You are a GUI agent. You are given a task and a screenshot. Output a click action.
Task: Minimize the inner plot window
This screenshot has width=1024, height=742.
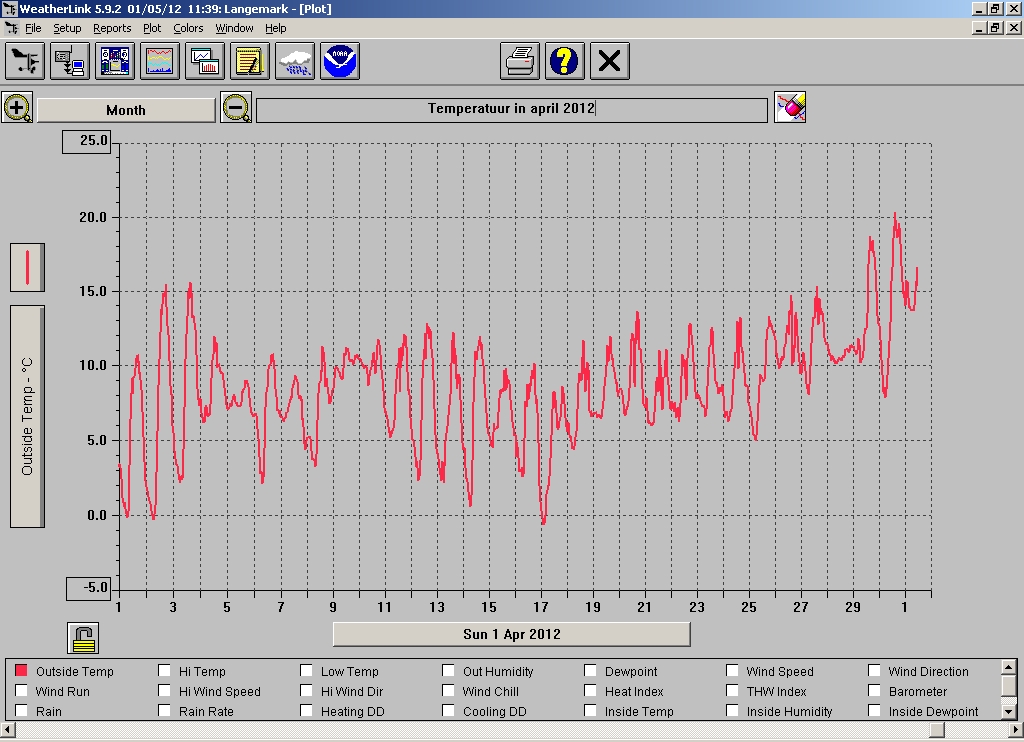979,28
